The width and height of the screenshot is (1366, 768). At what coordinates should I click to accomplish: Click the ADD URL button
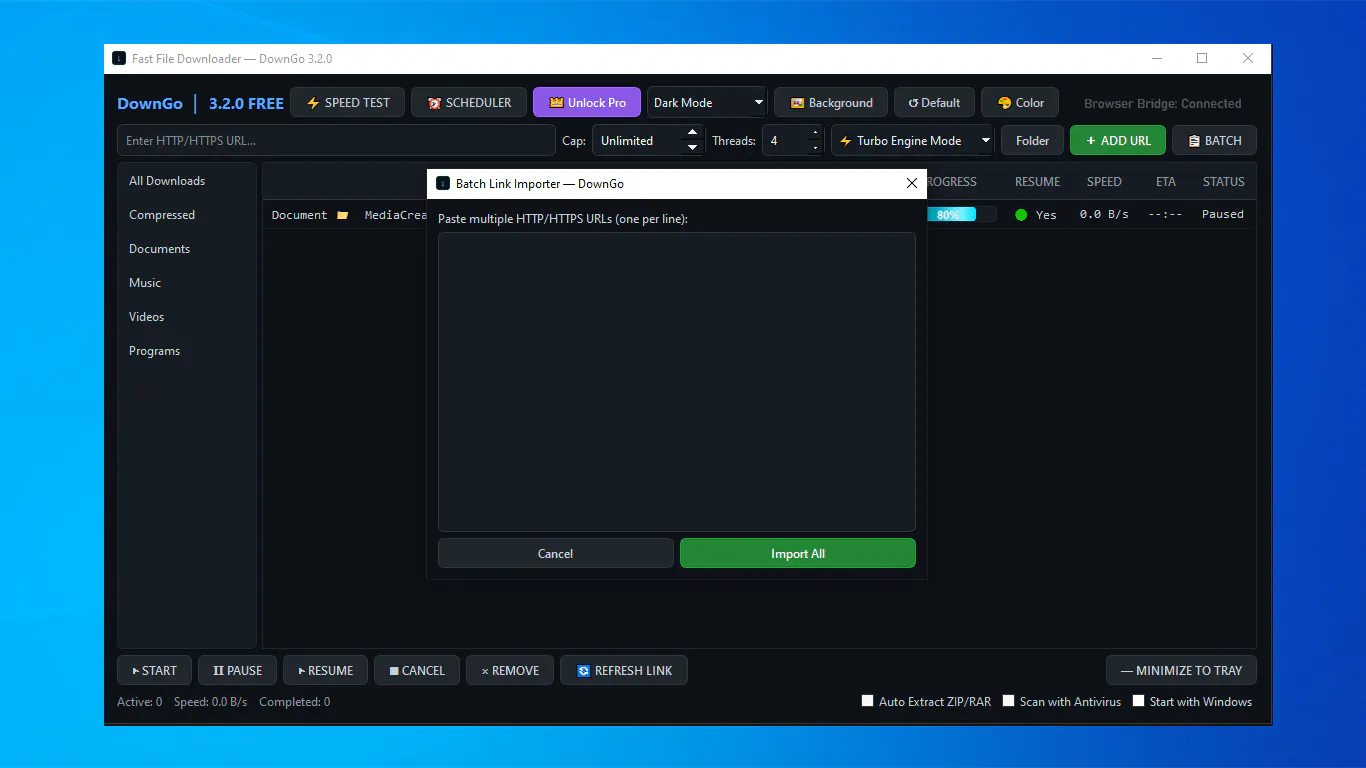(x=1118, y=141)
